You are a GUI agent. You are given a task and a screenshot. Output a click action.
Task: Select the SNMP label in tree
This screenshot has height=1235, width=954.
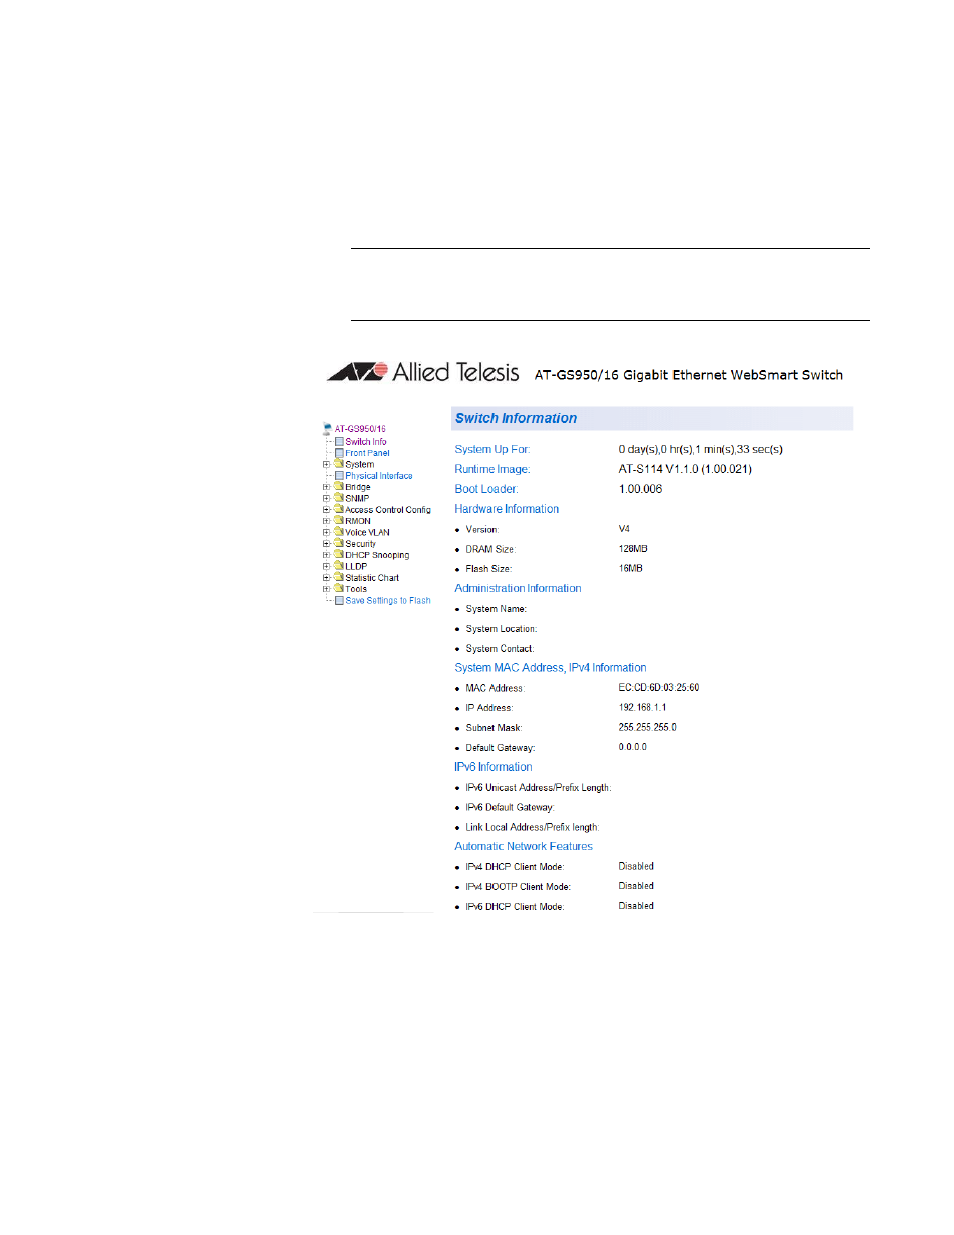click(357, 498)
